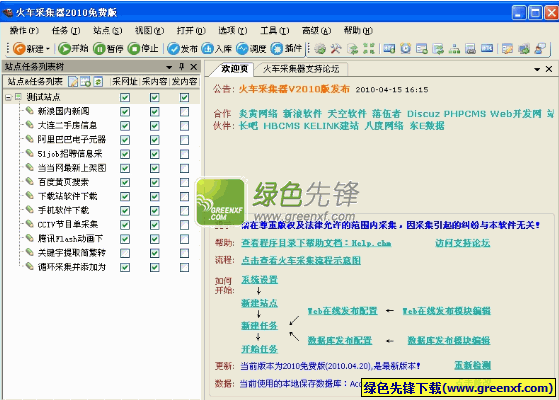The width and height of the screenshot is (559, 400).
Task: Open the tab list dropdown arrow
Action: tap(537, 69)
